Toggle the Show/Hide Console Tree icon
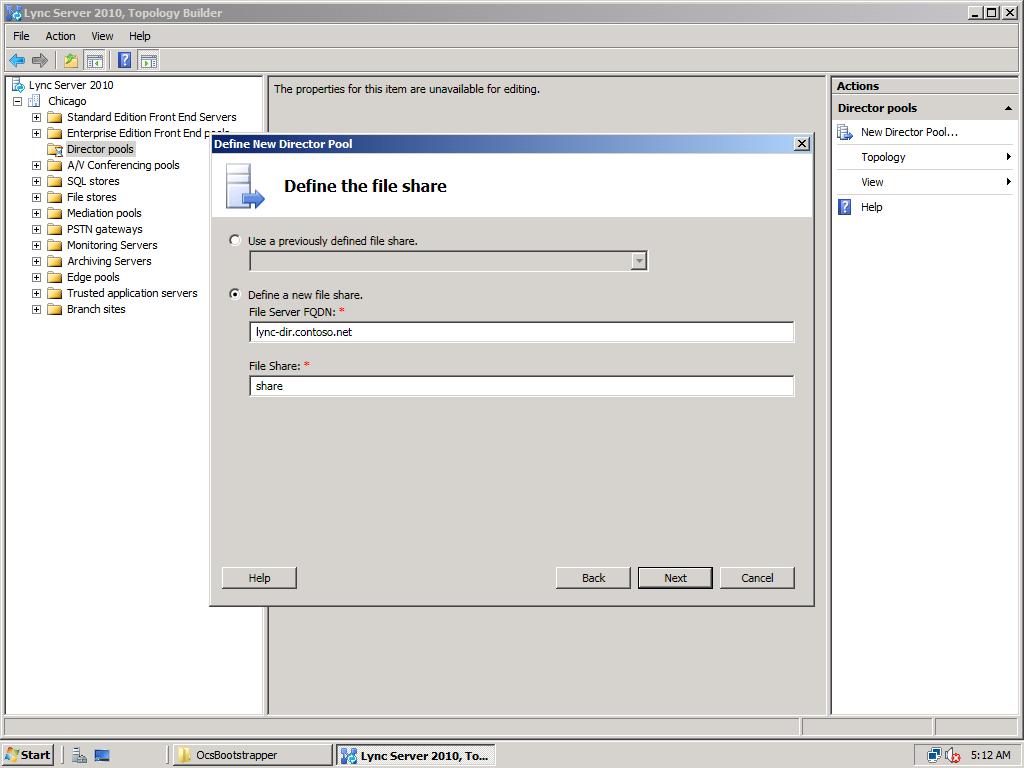The image size is (1024, 768). (95, 61)
